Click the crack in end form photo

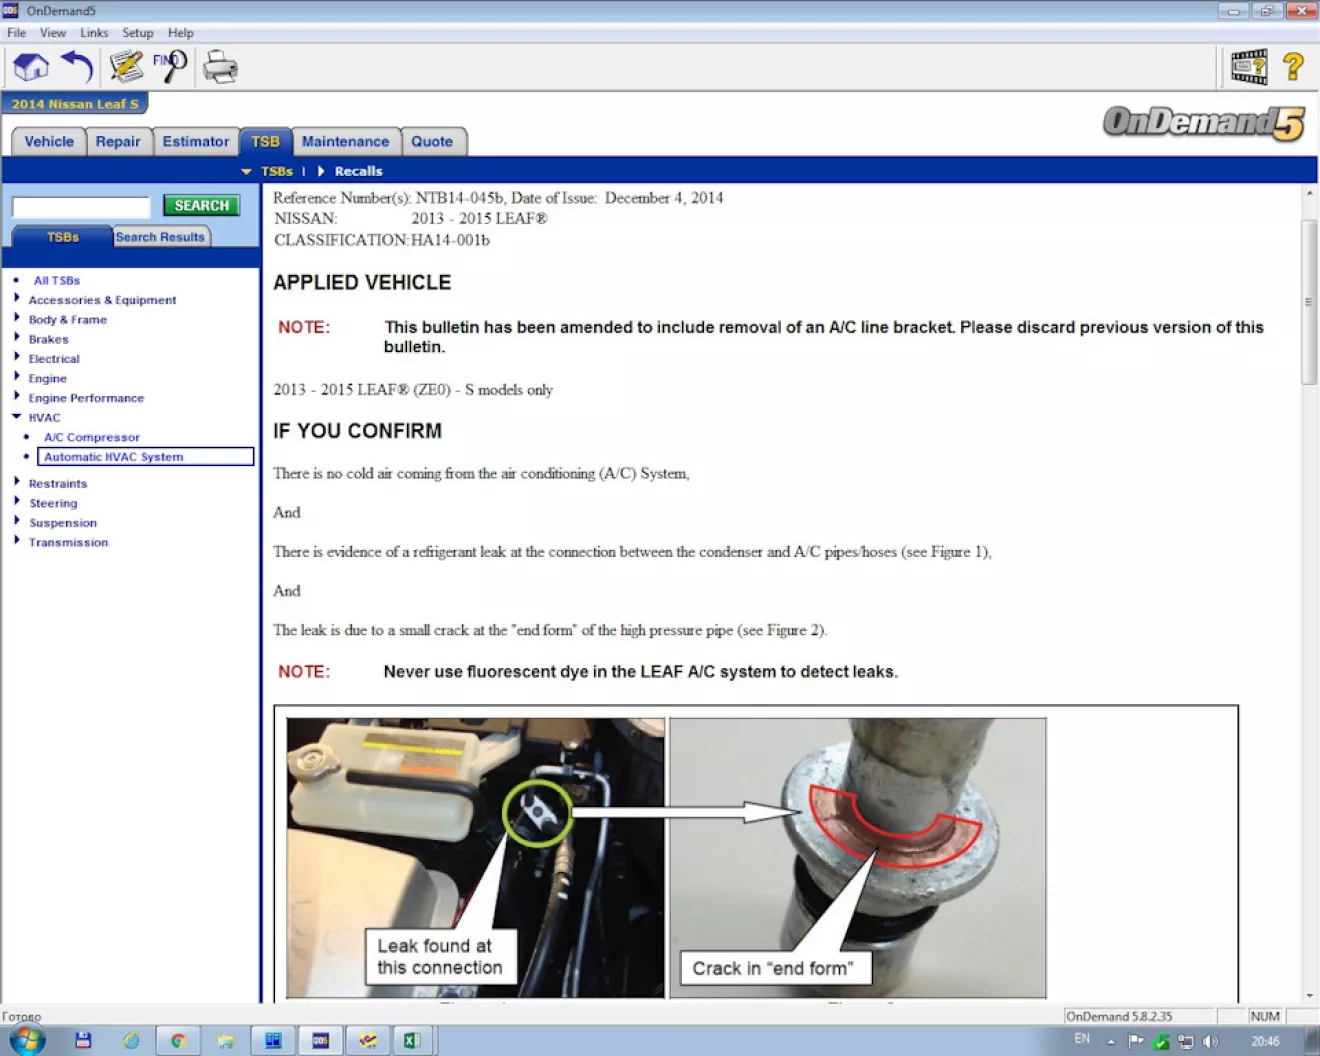[x=858, y=858]
